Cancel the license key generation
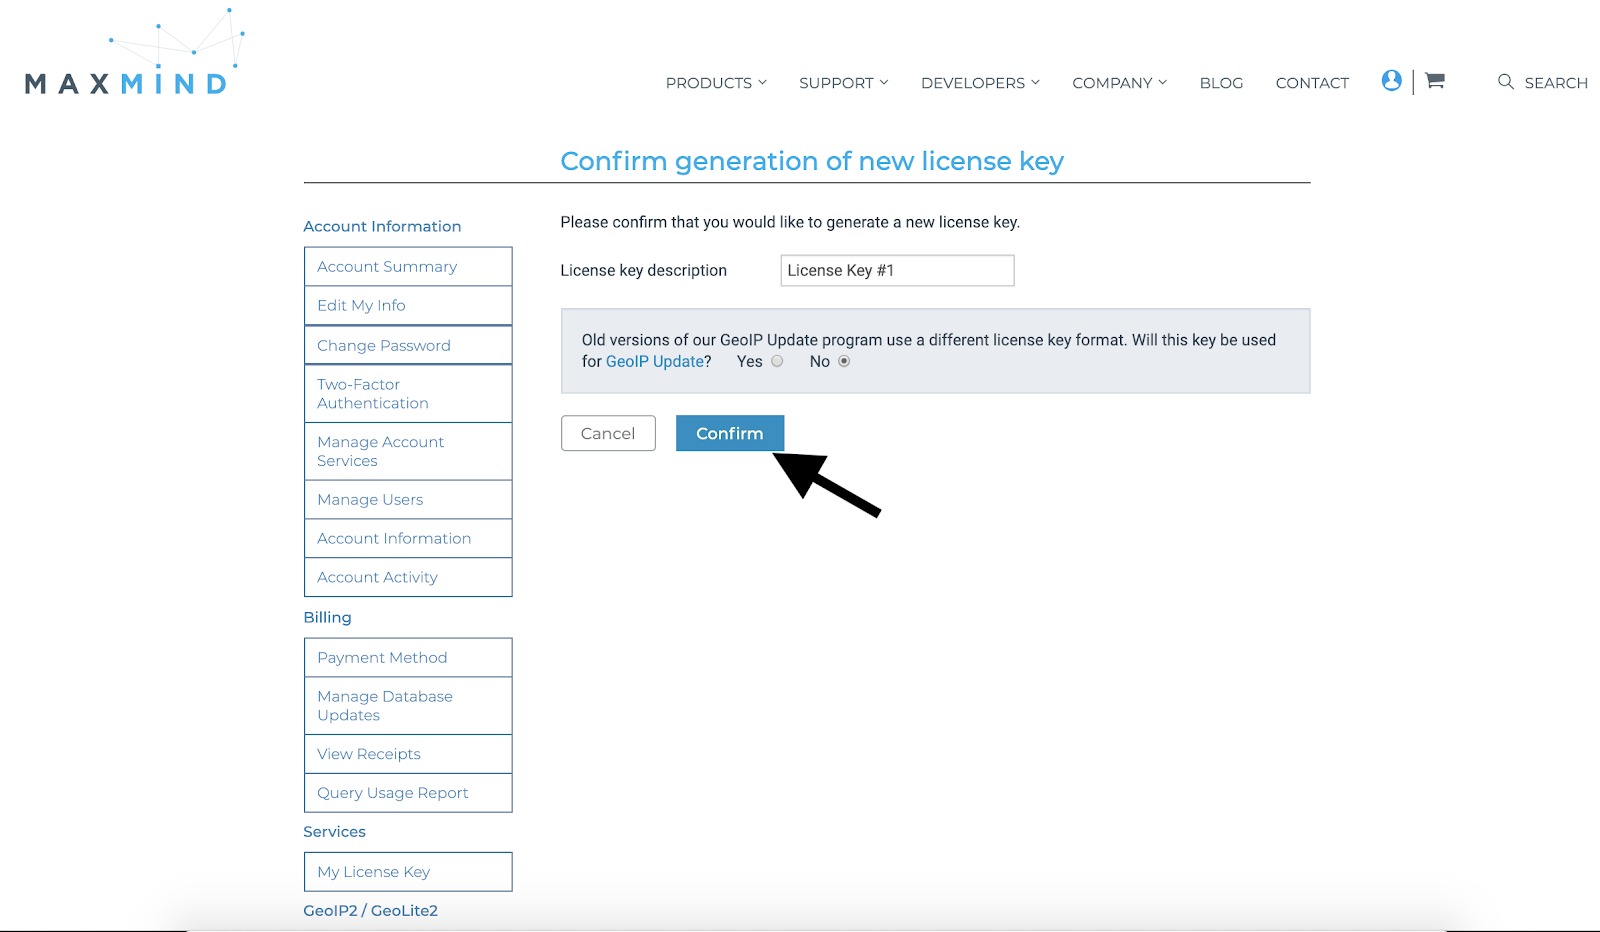 608,433
